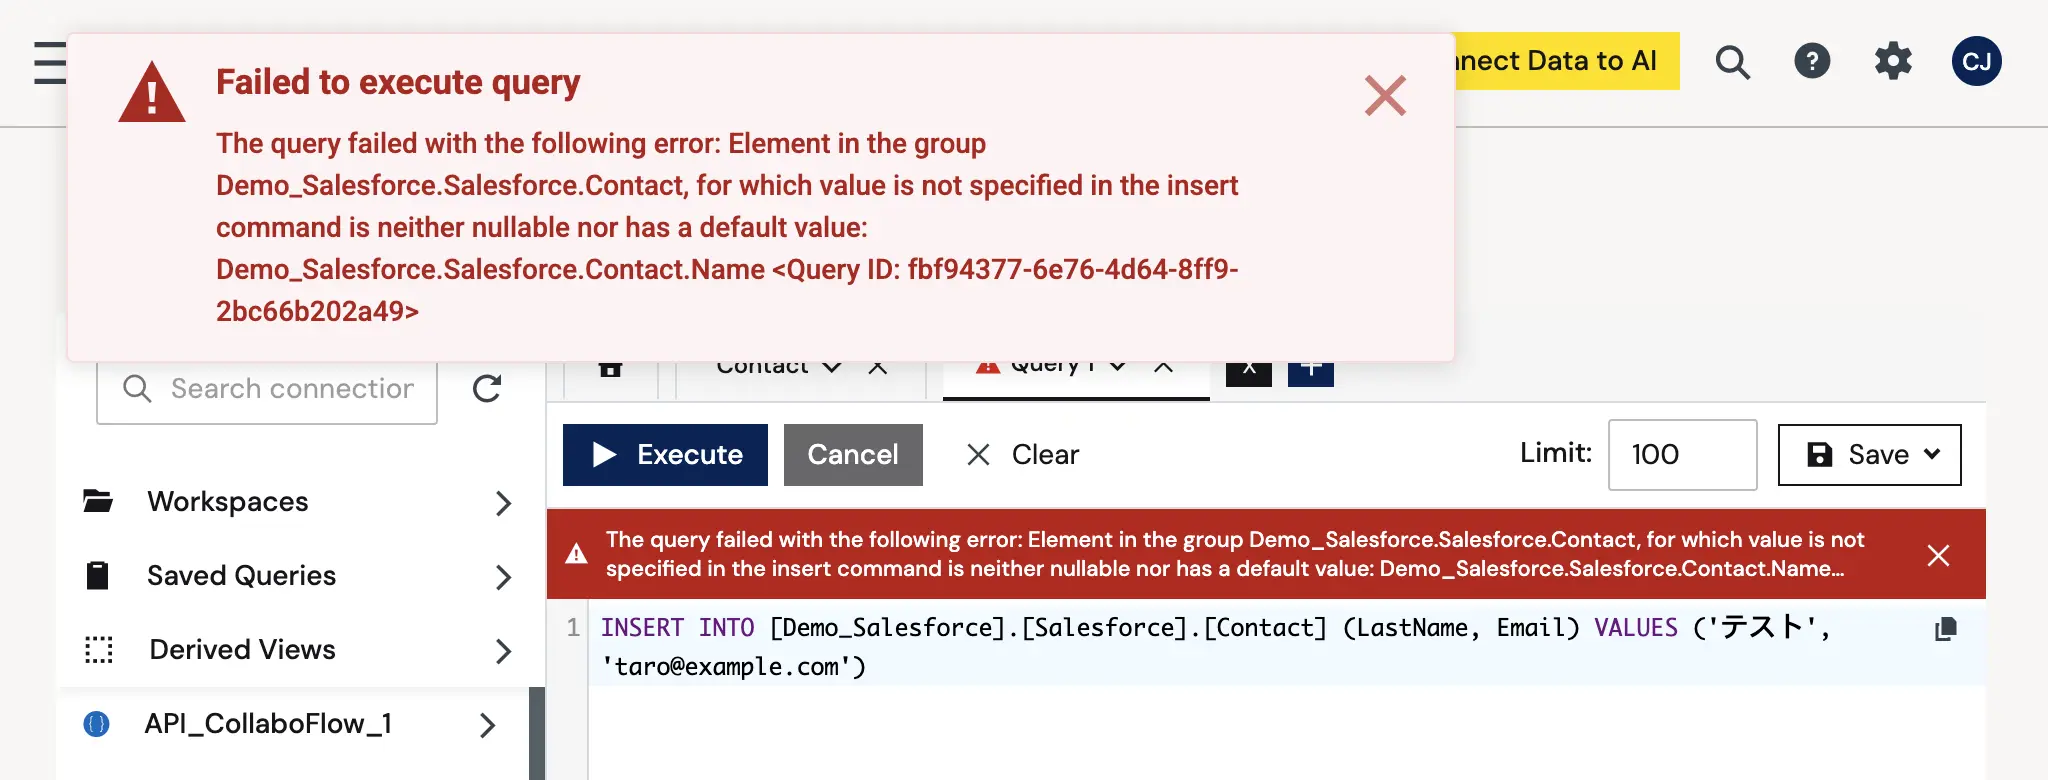Open the Save dropdown
This screenshot has width=2048, height=780.
pyautogui.click(x=1869, y=455)
